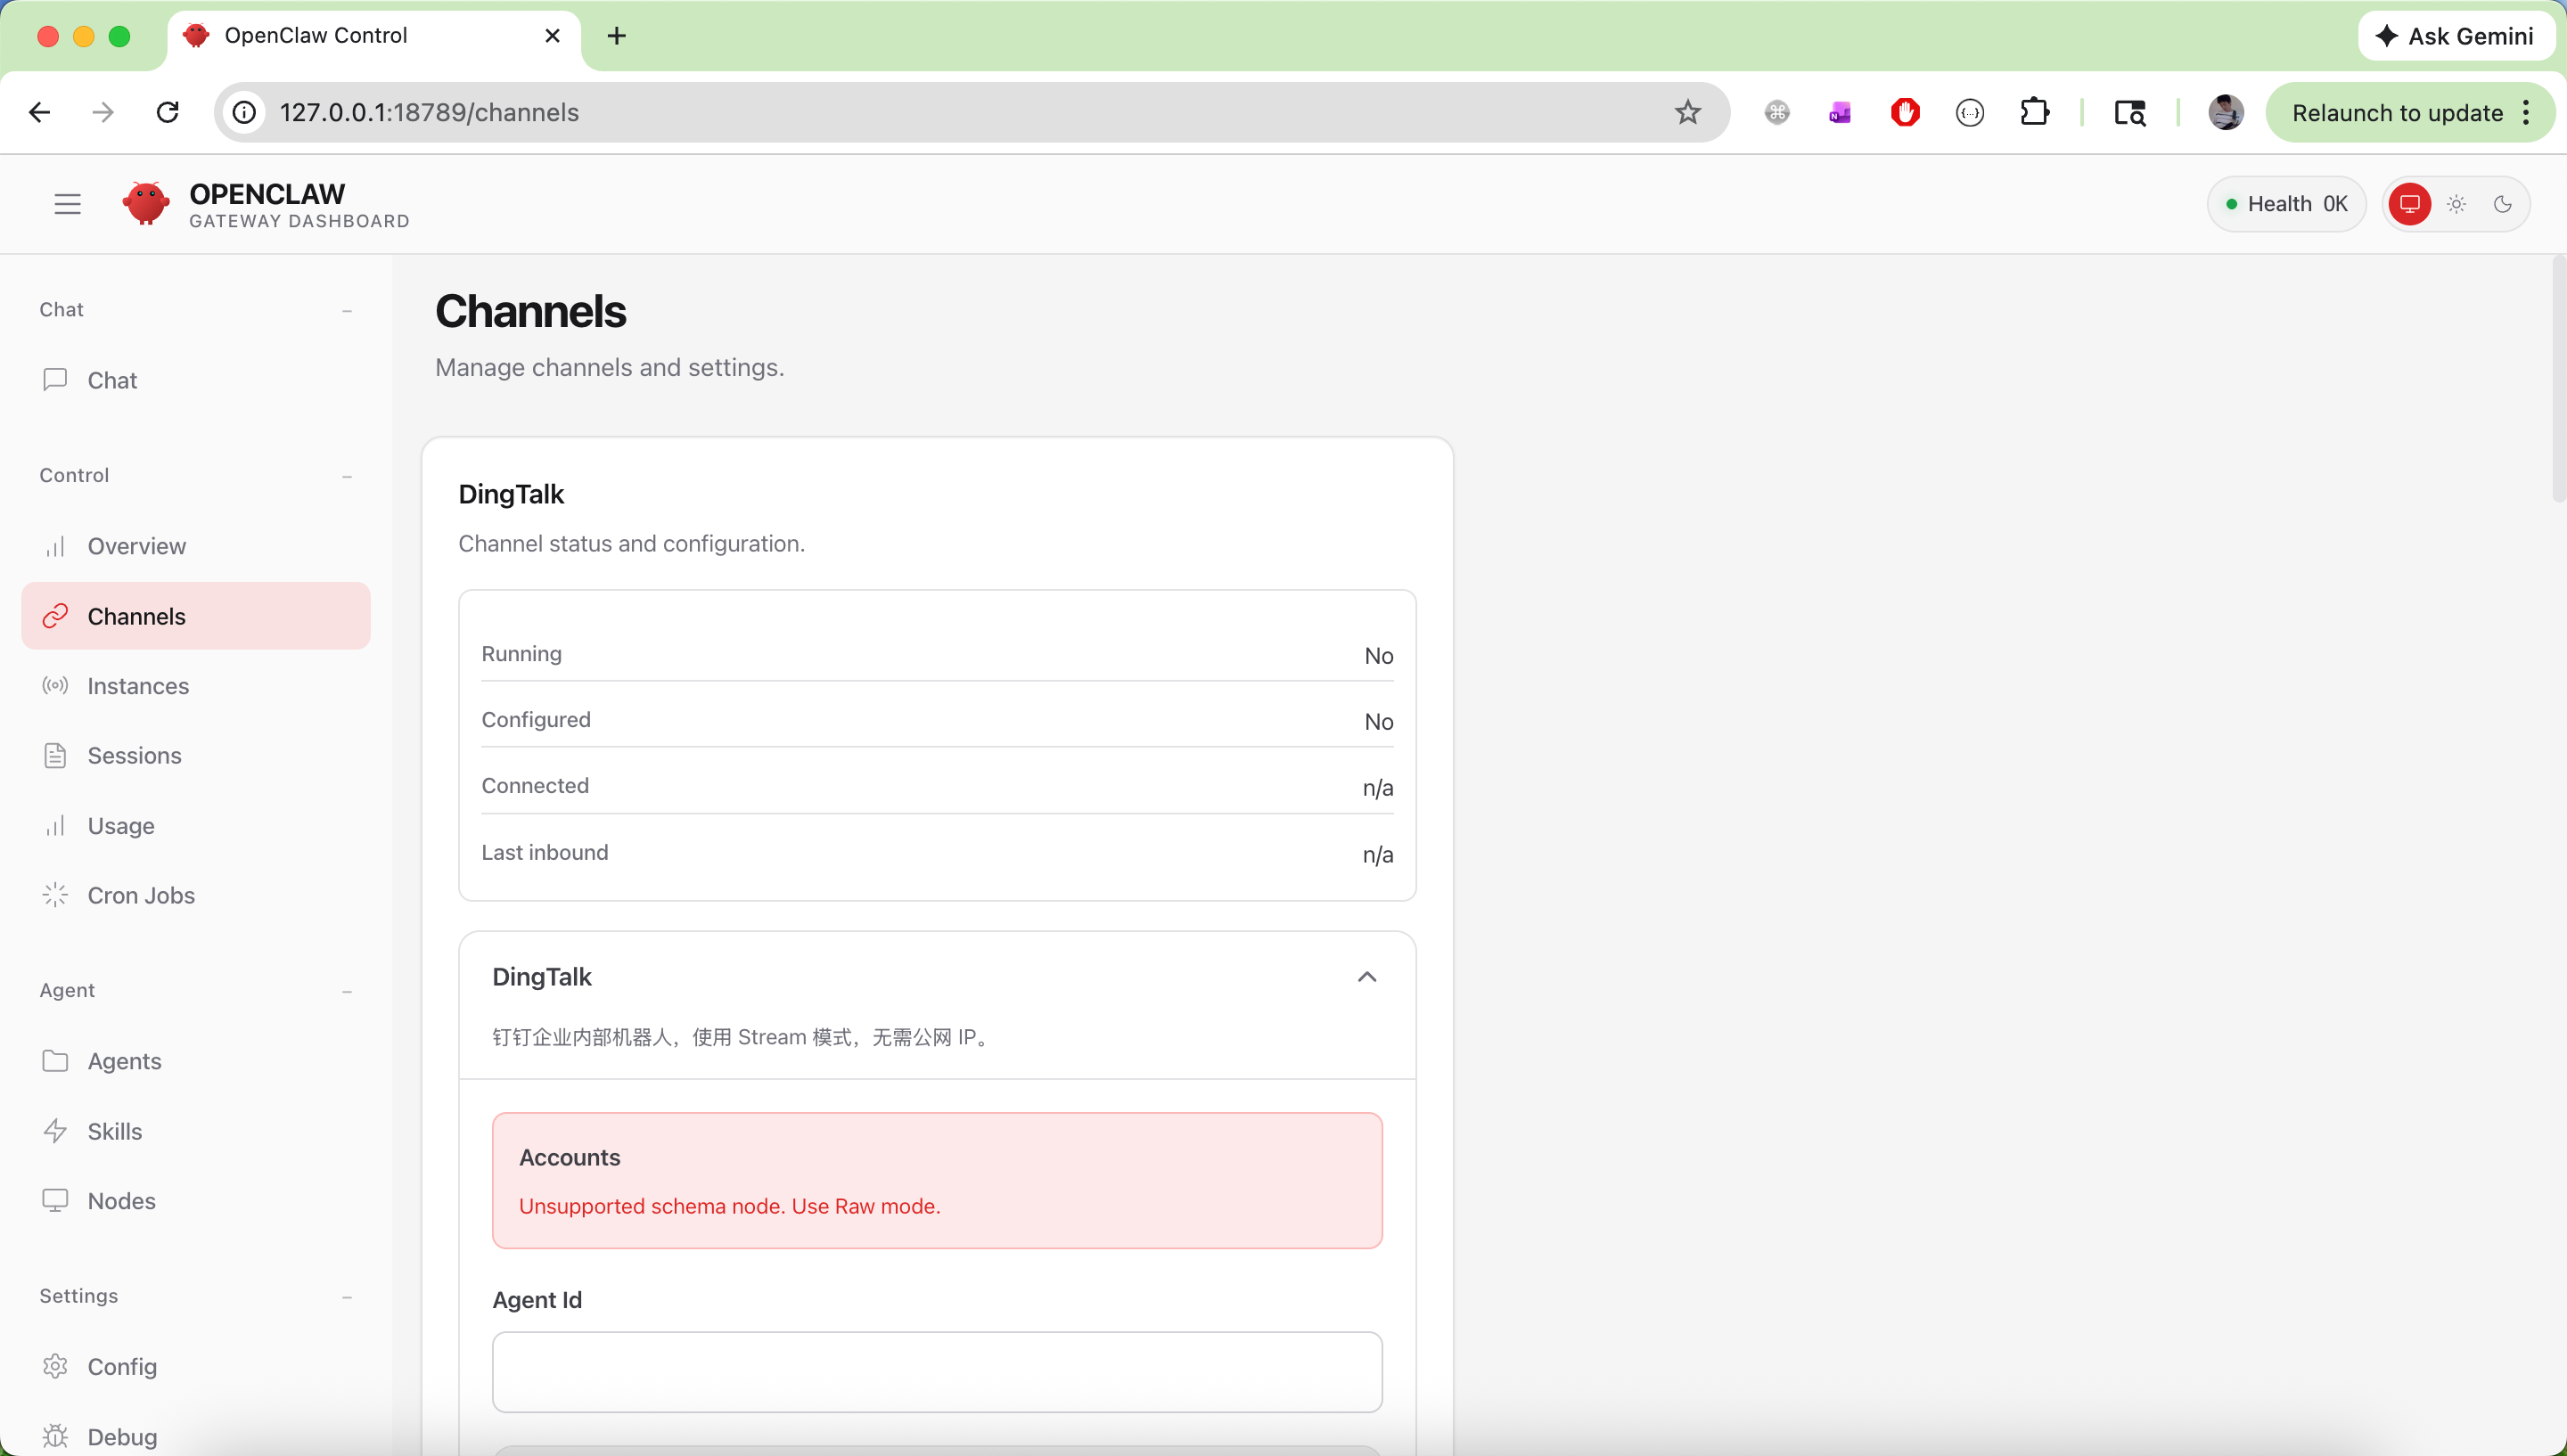Collapse the DingTalk config section
The width and height of the screenshot is (2567, 1456).
coord(1366,977)
